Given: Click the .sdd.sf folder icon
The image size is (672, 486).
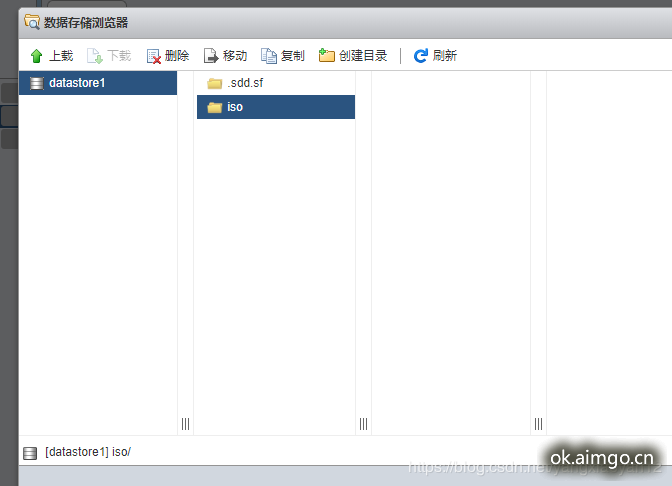Looking at the screenshot, I should coord(214,83).
